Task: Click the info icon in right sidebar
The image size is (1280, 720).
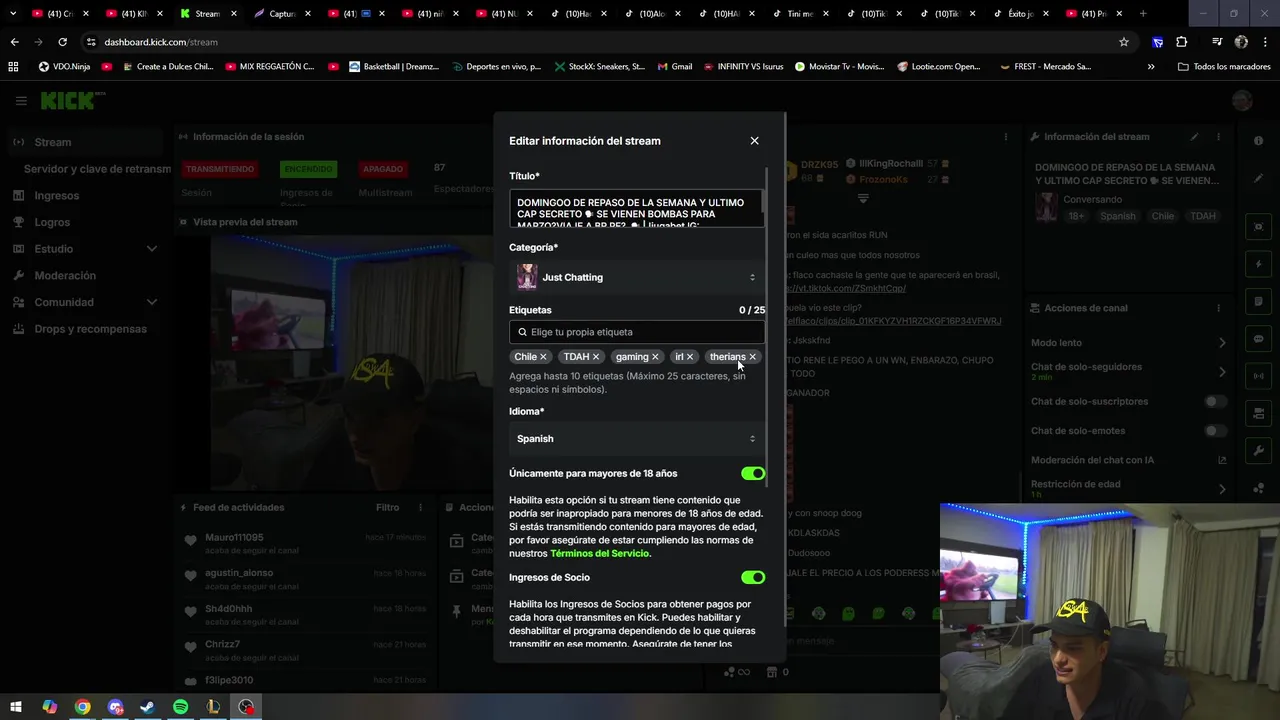Action: coord(1258,141)
